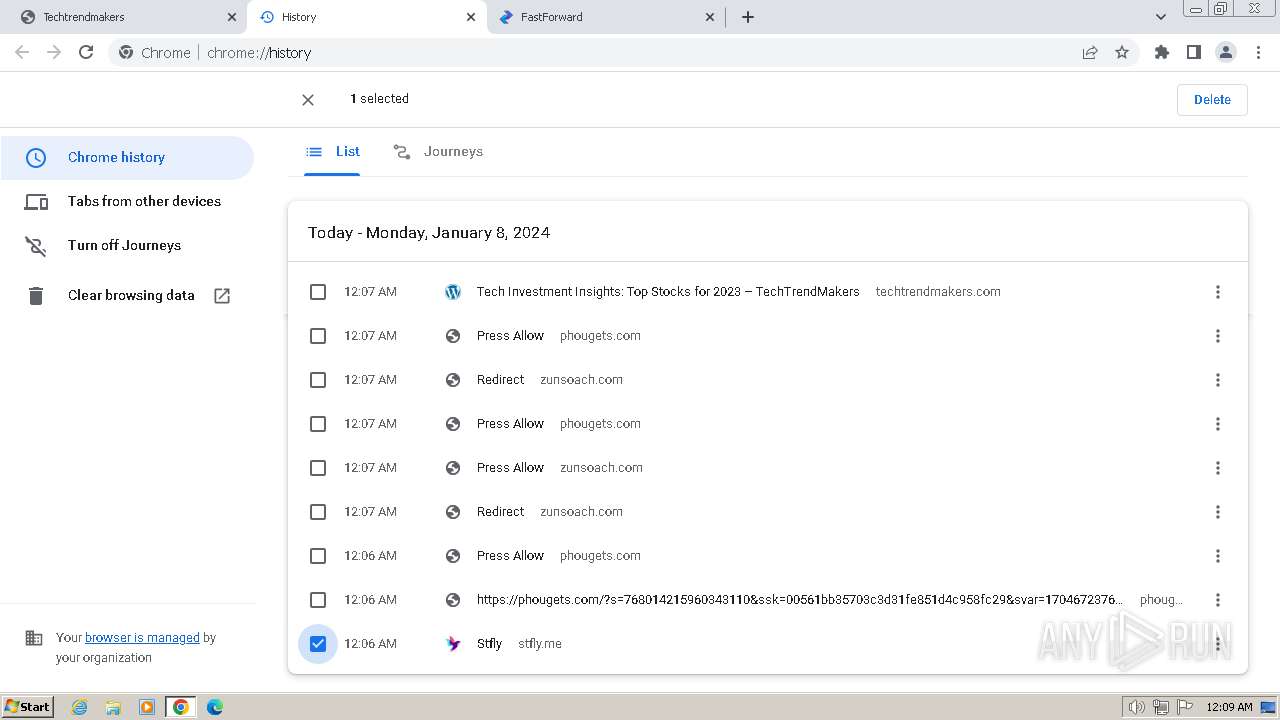
Task: Cancel selection with the X icon
Action: [x=308, y=99]
